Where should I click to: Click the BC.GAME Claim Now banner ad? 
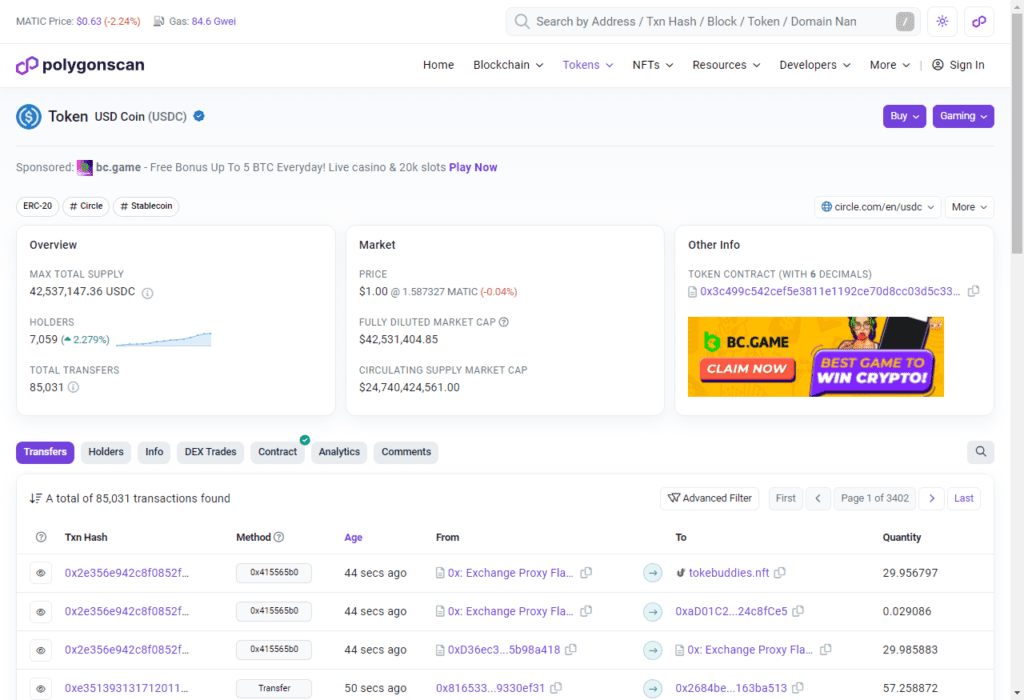pos(816,357)
